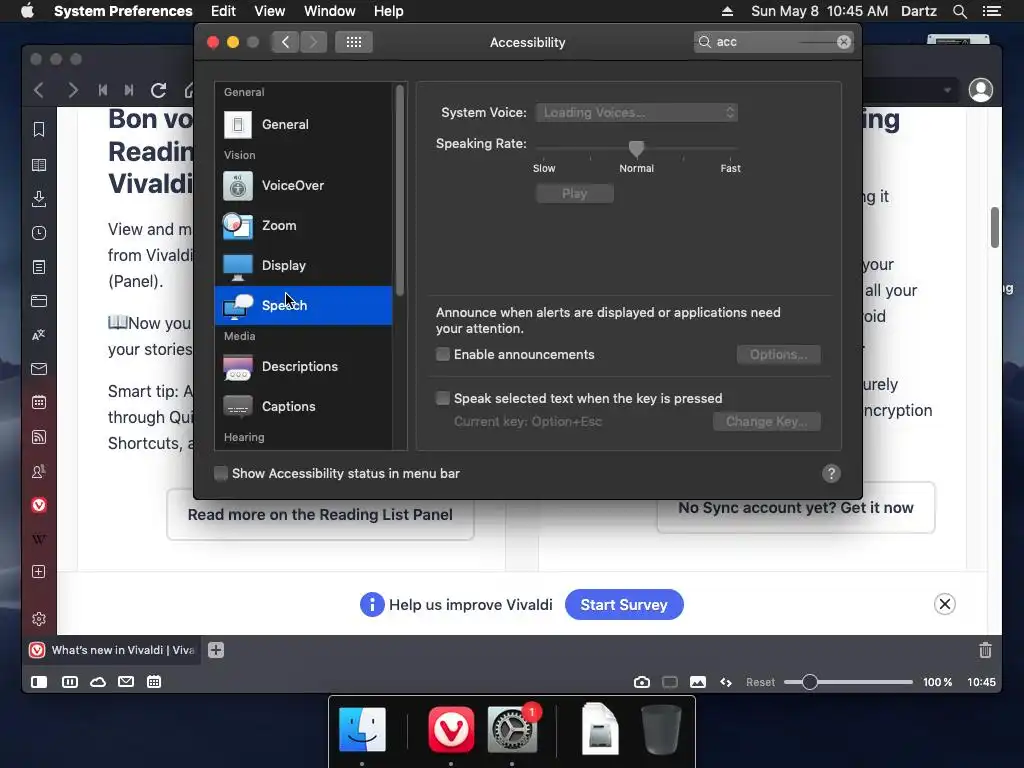Viewport: 1024px width, 768px height.
Task: Select VoiceOver in Accessibility sidebar
Action: coord(304,185)
